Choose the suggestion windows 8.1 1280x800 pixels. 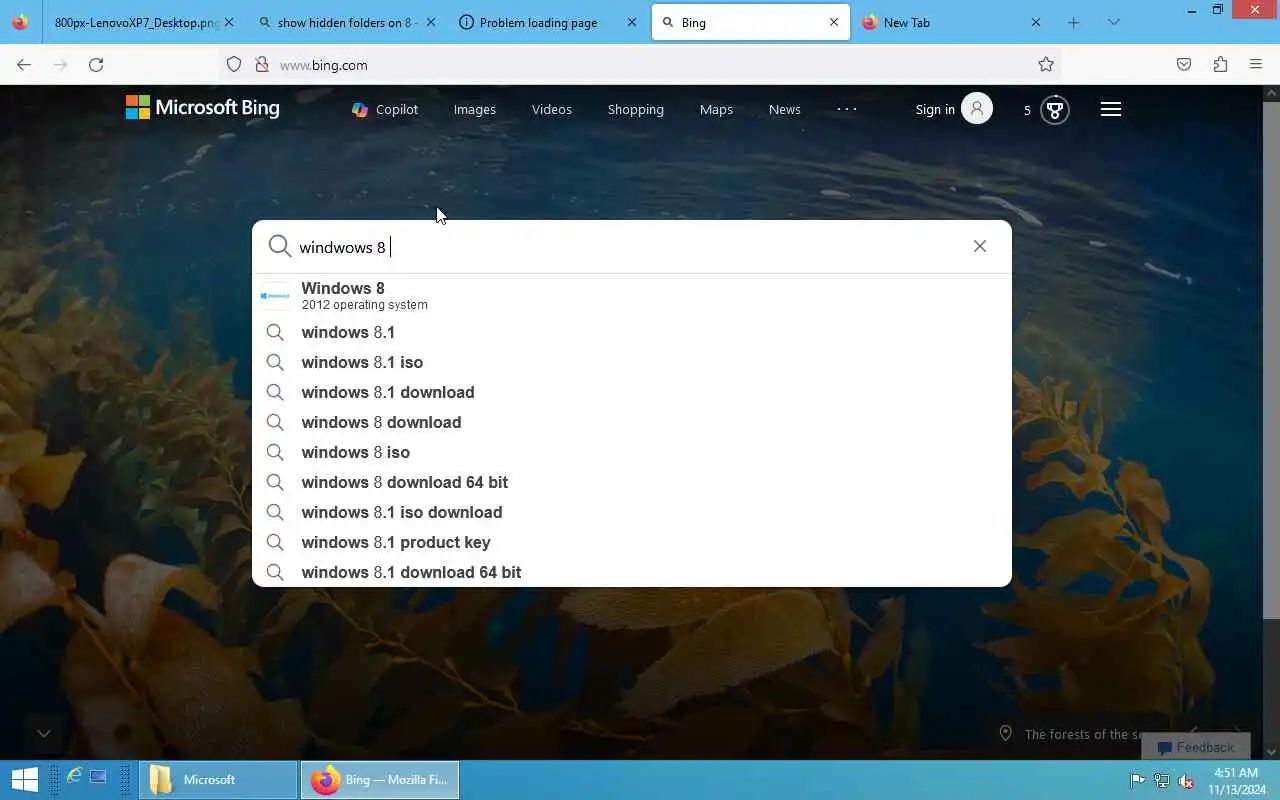pos(632,332)
